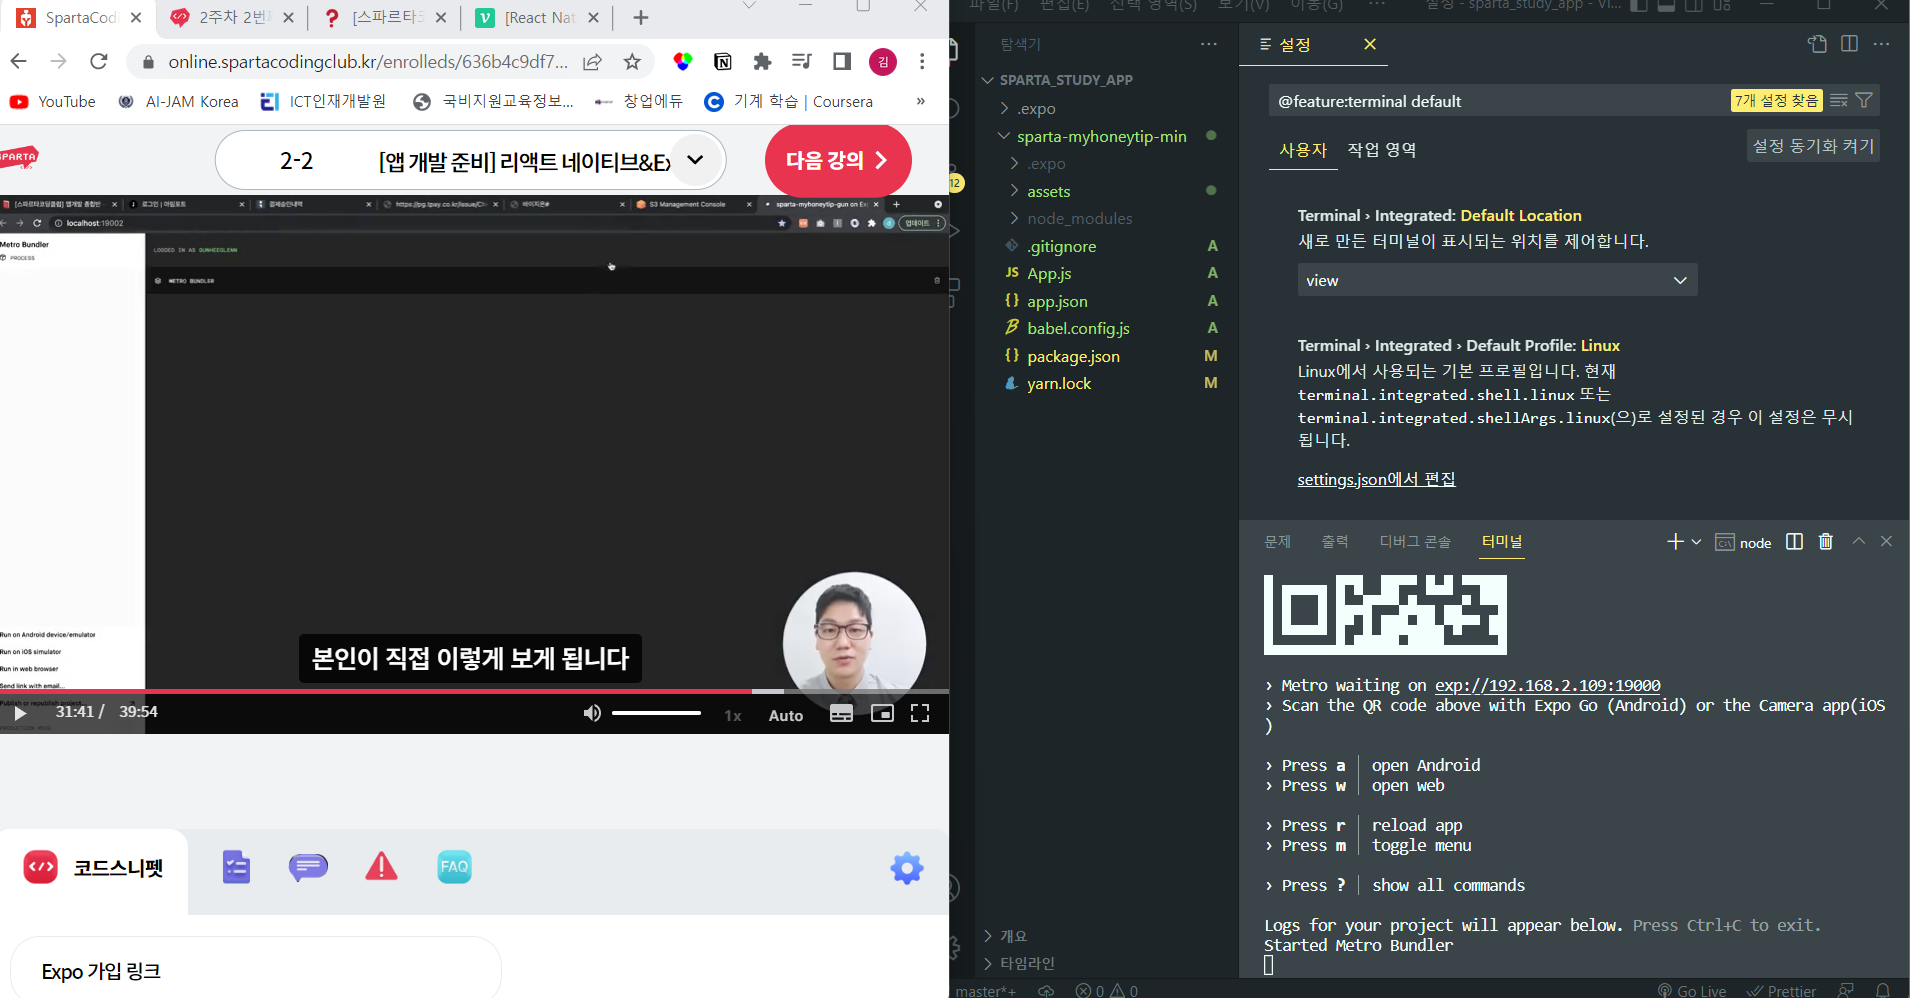
Task: Click settings search field
Action: coord(1497,101)
